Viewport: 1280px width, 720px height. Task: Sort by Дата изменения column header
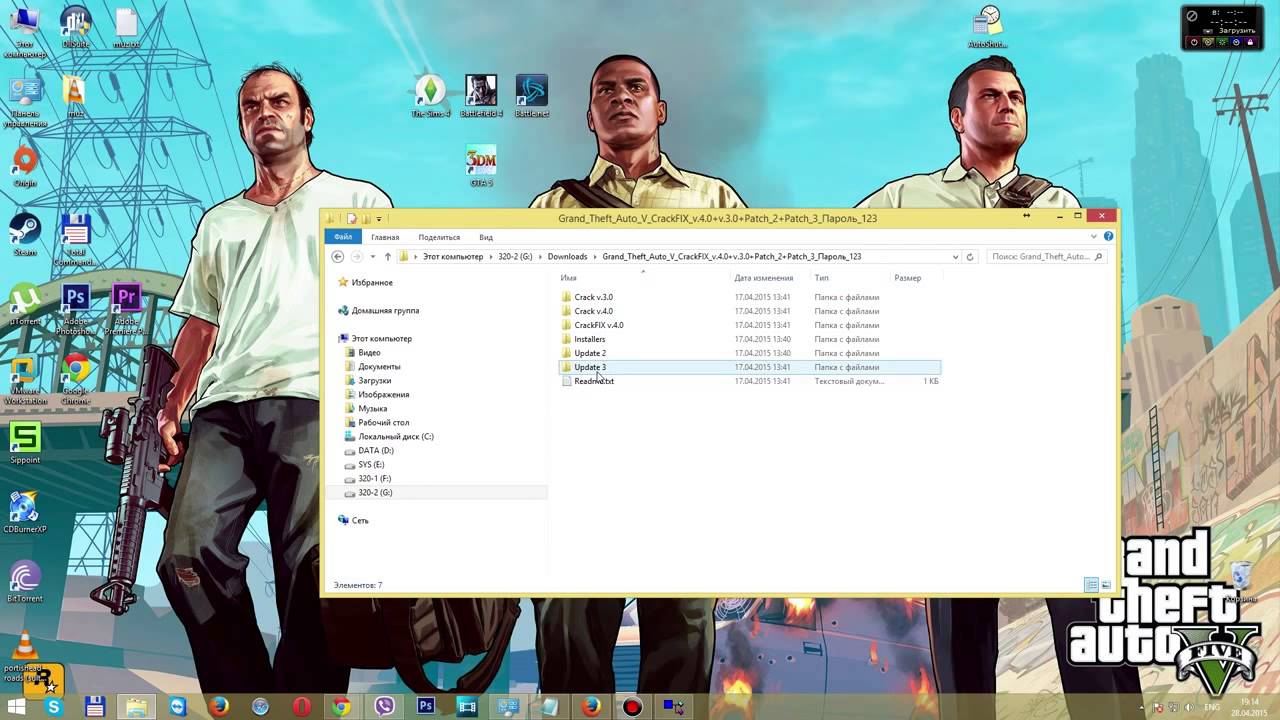point(770,278)
